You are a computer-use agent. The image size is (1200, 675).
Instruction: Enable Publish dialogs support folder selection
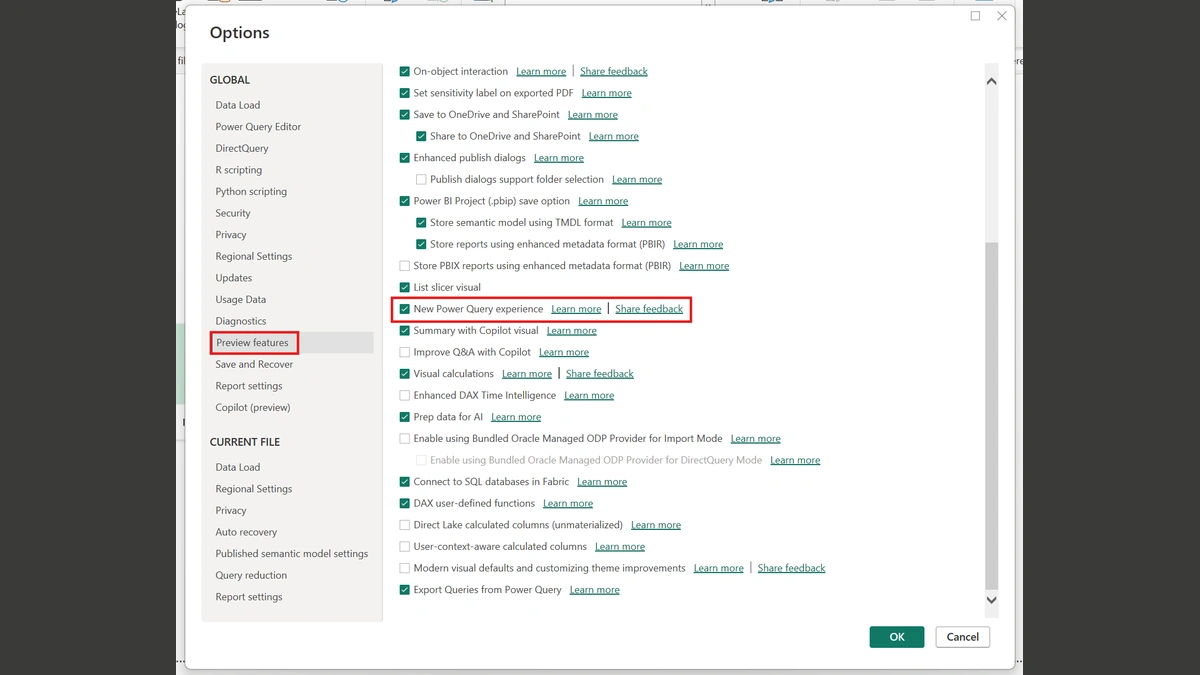421,180
